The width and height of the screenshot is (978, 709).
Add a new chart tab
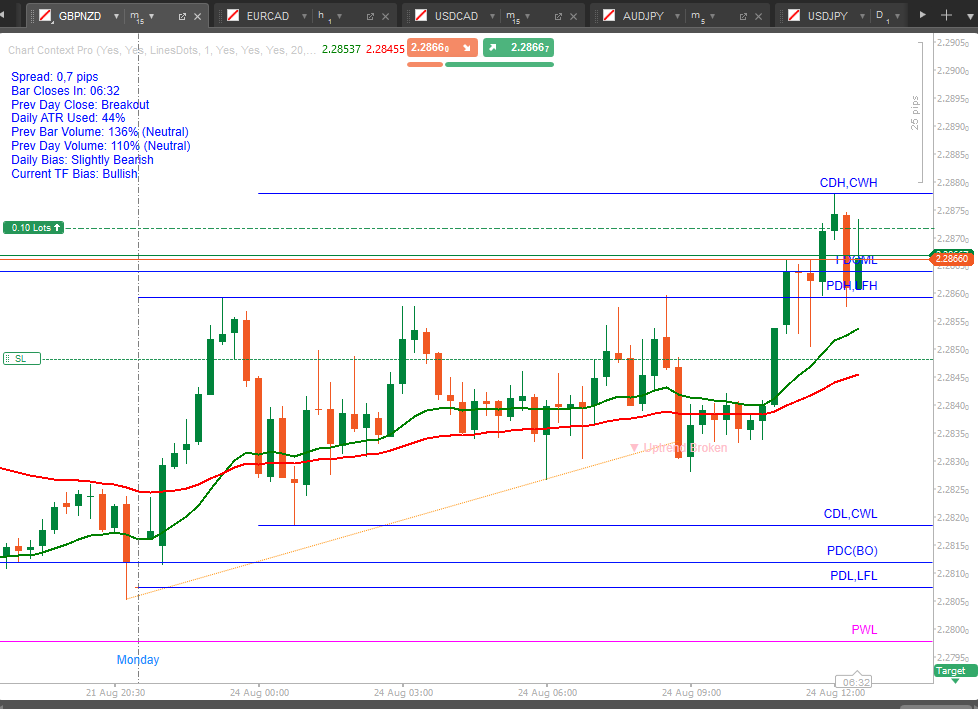(946, 15)
